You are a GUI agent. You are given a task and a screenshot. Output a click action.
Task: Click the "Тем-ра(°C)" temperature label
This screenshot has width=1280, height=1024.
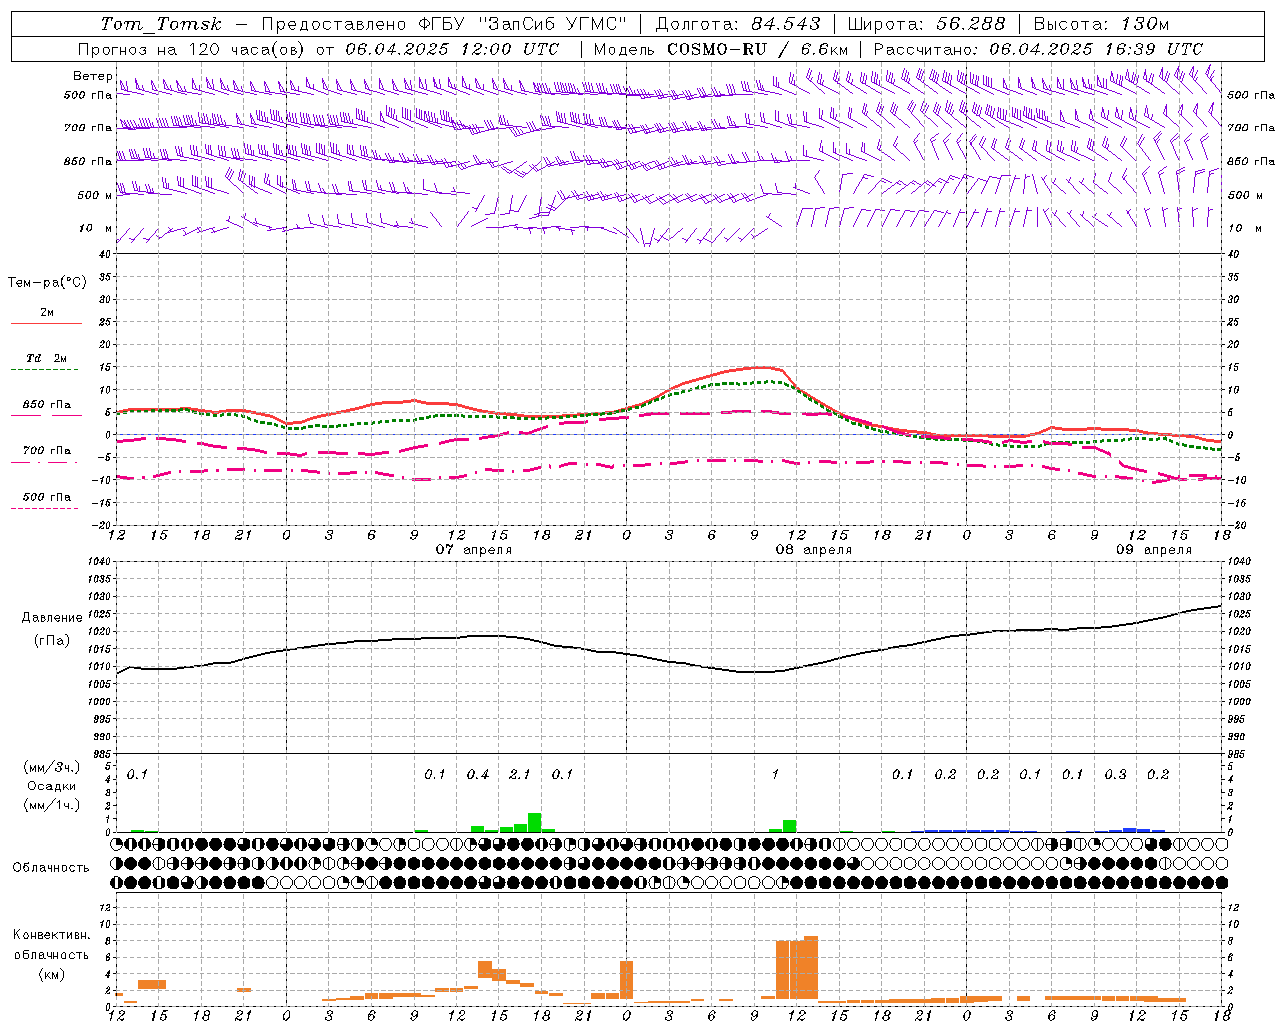click(47, 283)
